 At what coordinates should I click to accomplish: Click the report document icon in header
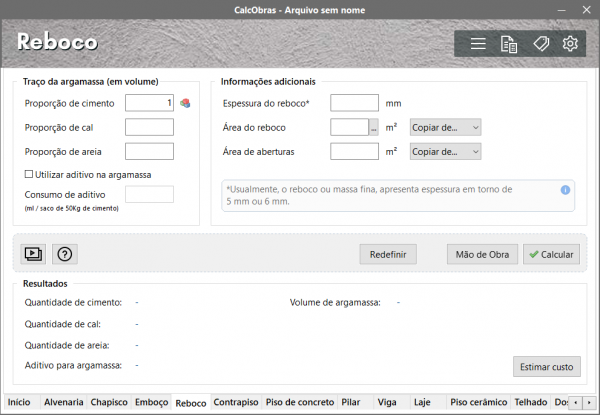click(x=509, y=44)
